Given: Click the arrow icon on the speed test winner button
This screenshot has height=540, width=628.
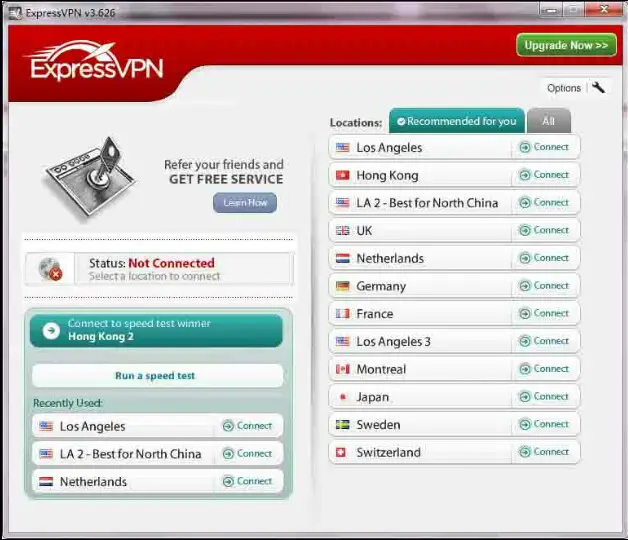Looking at the screenshot, I should [51, 330].
